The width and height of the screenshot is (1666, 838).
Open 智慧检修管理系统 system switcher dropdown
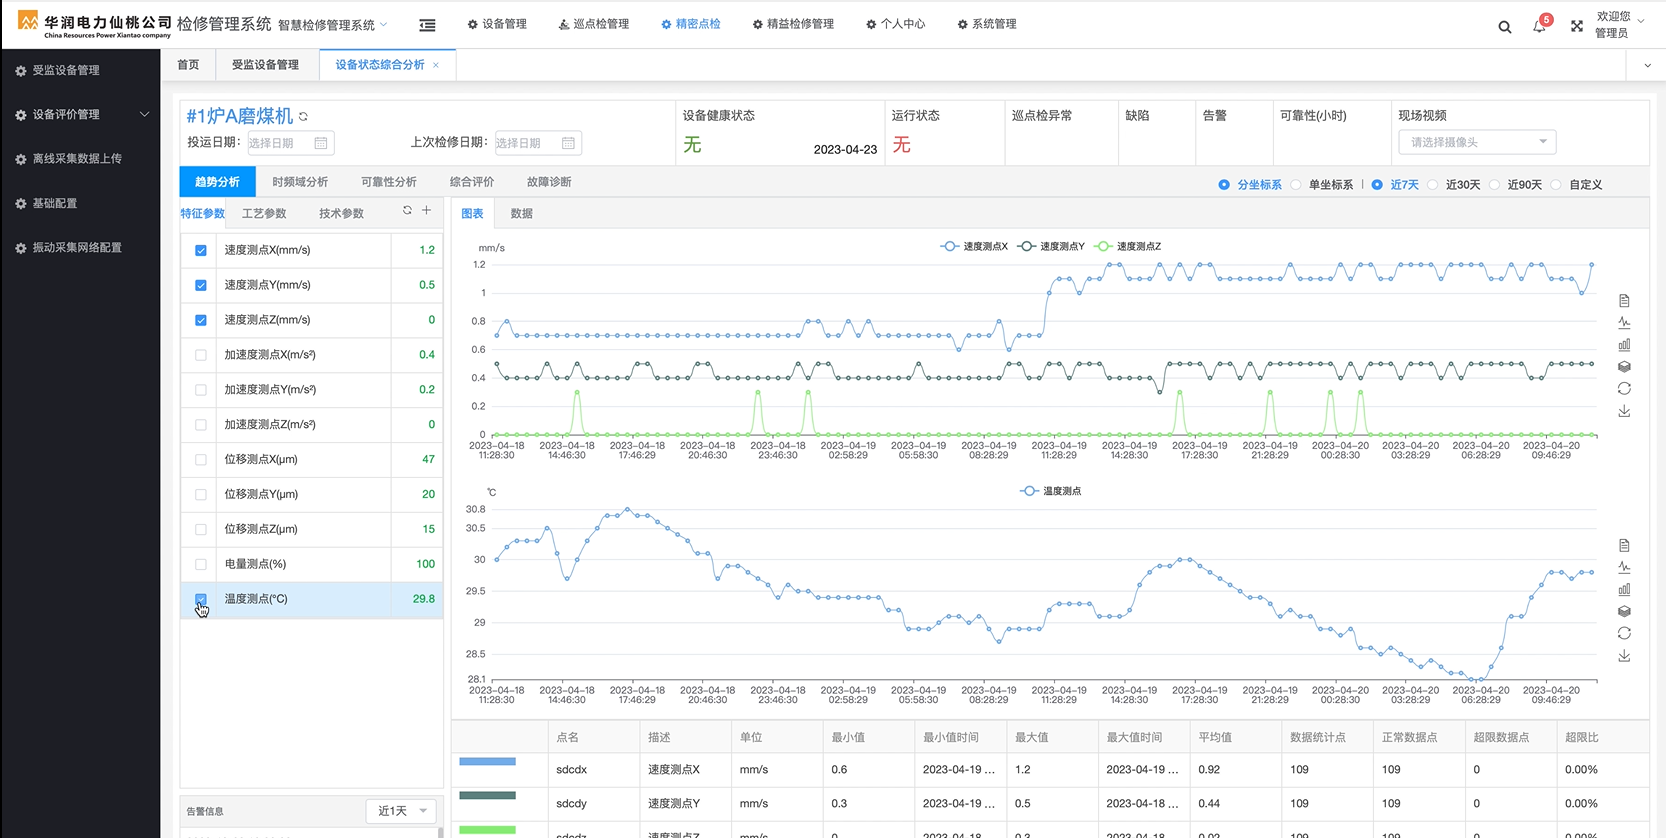332,25
